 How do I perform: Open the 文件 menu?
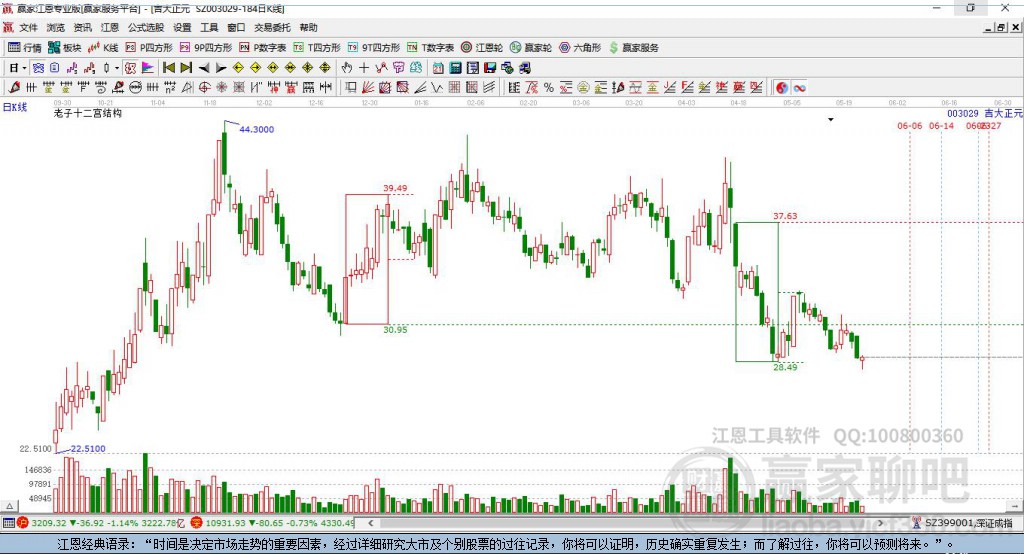29,27
